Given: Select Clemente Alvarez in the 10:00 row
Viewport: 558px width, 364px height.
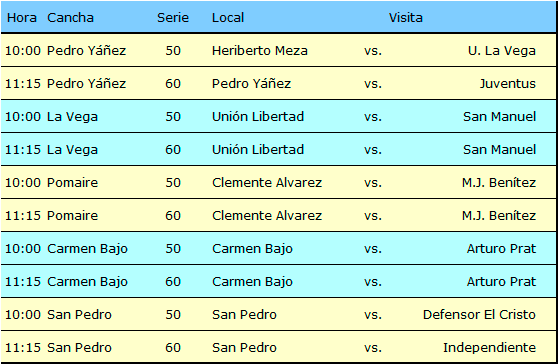Looking at the screenshot, I should [267, 183].
